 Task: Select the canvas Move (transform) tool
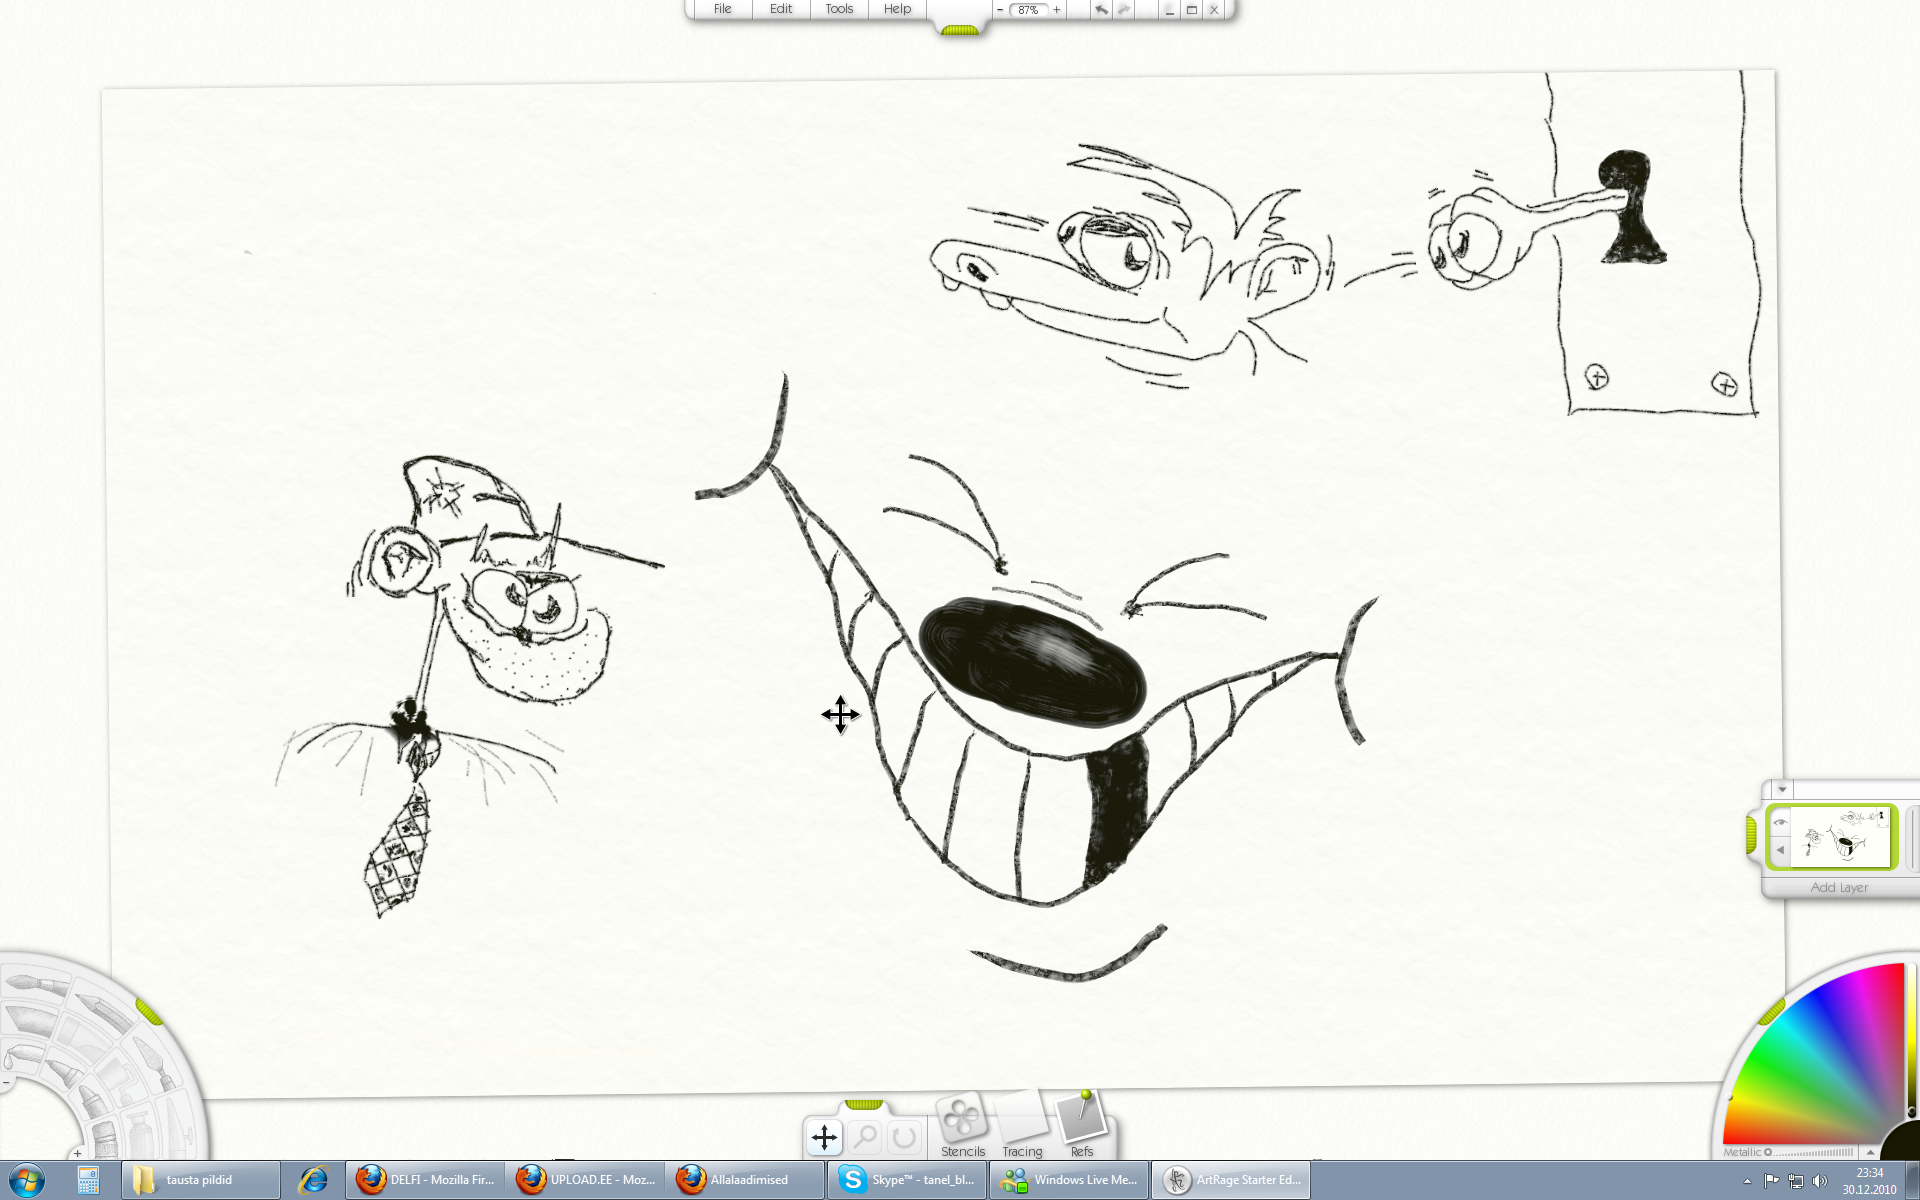click(824, 1137)
